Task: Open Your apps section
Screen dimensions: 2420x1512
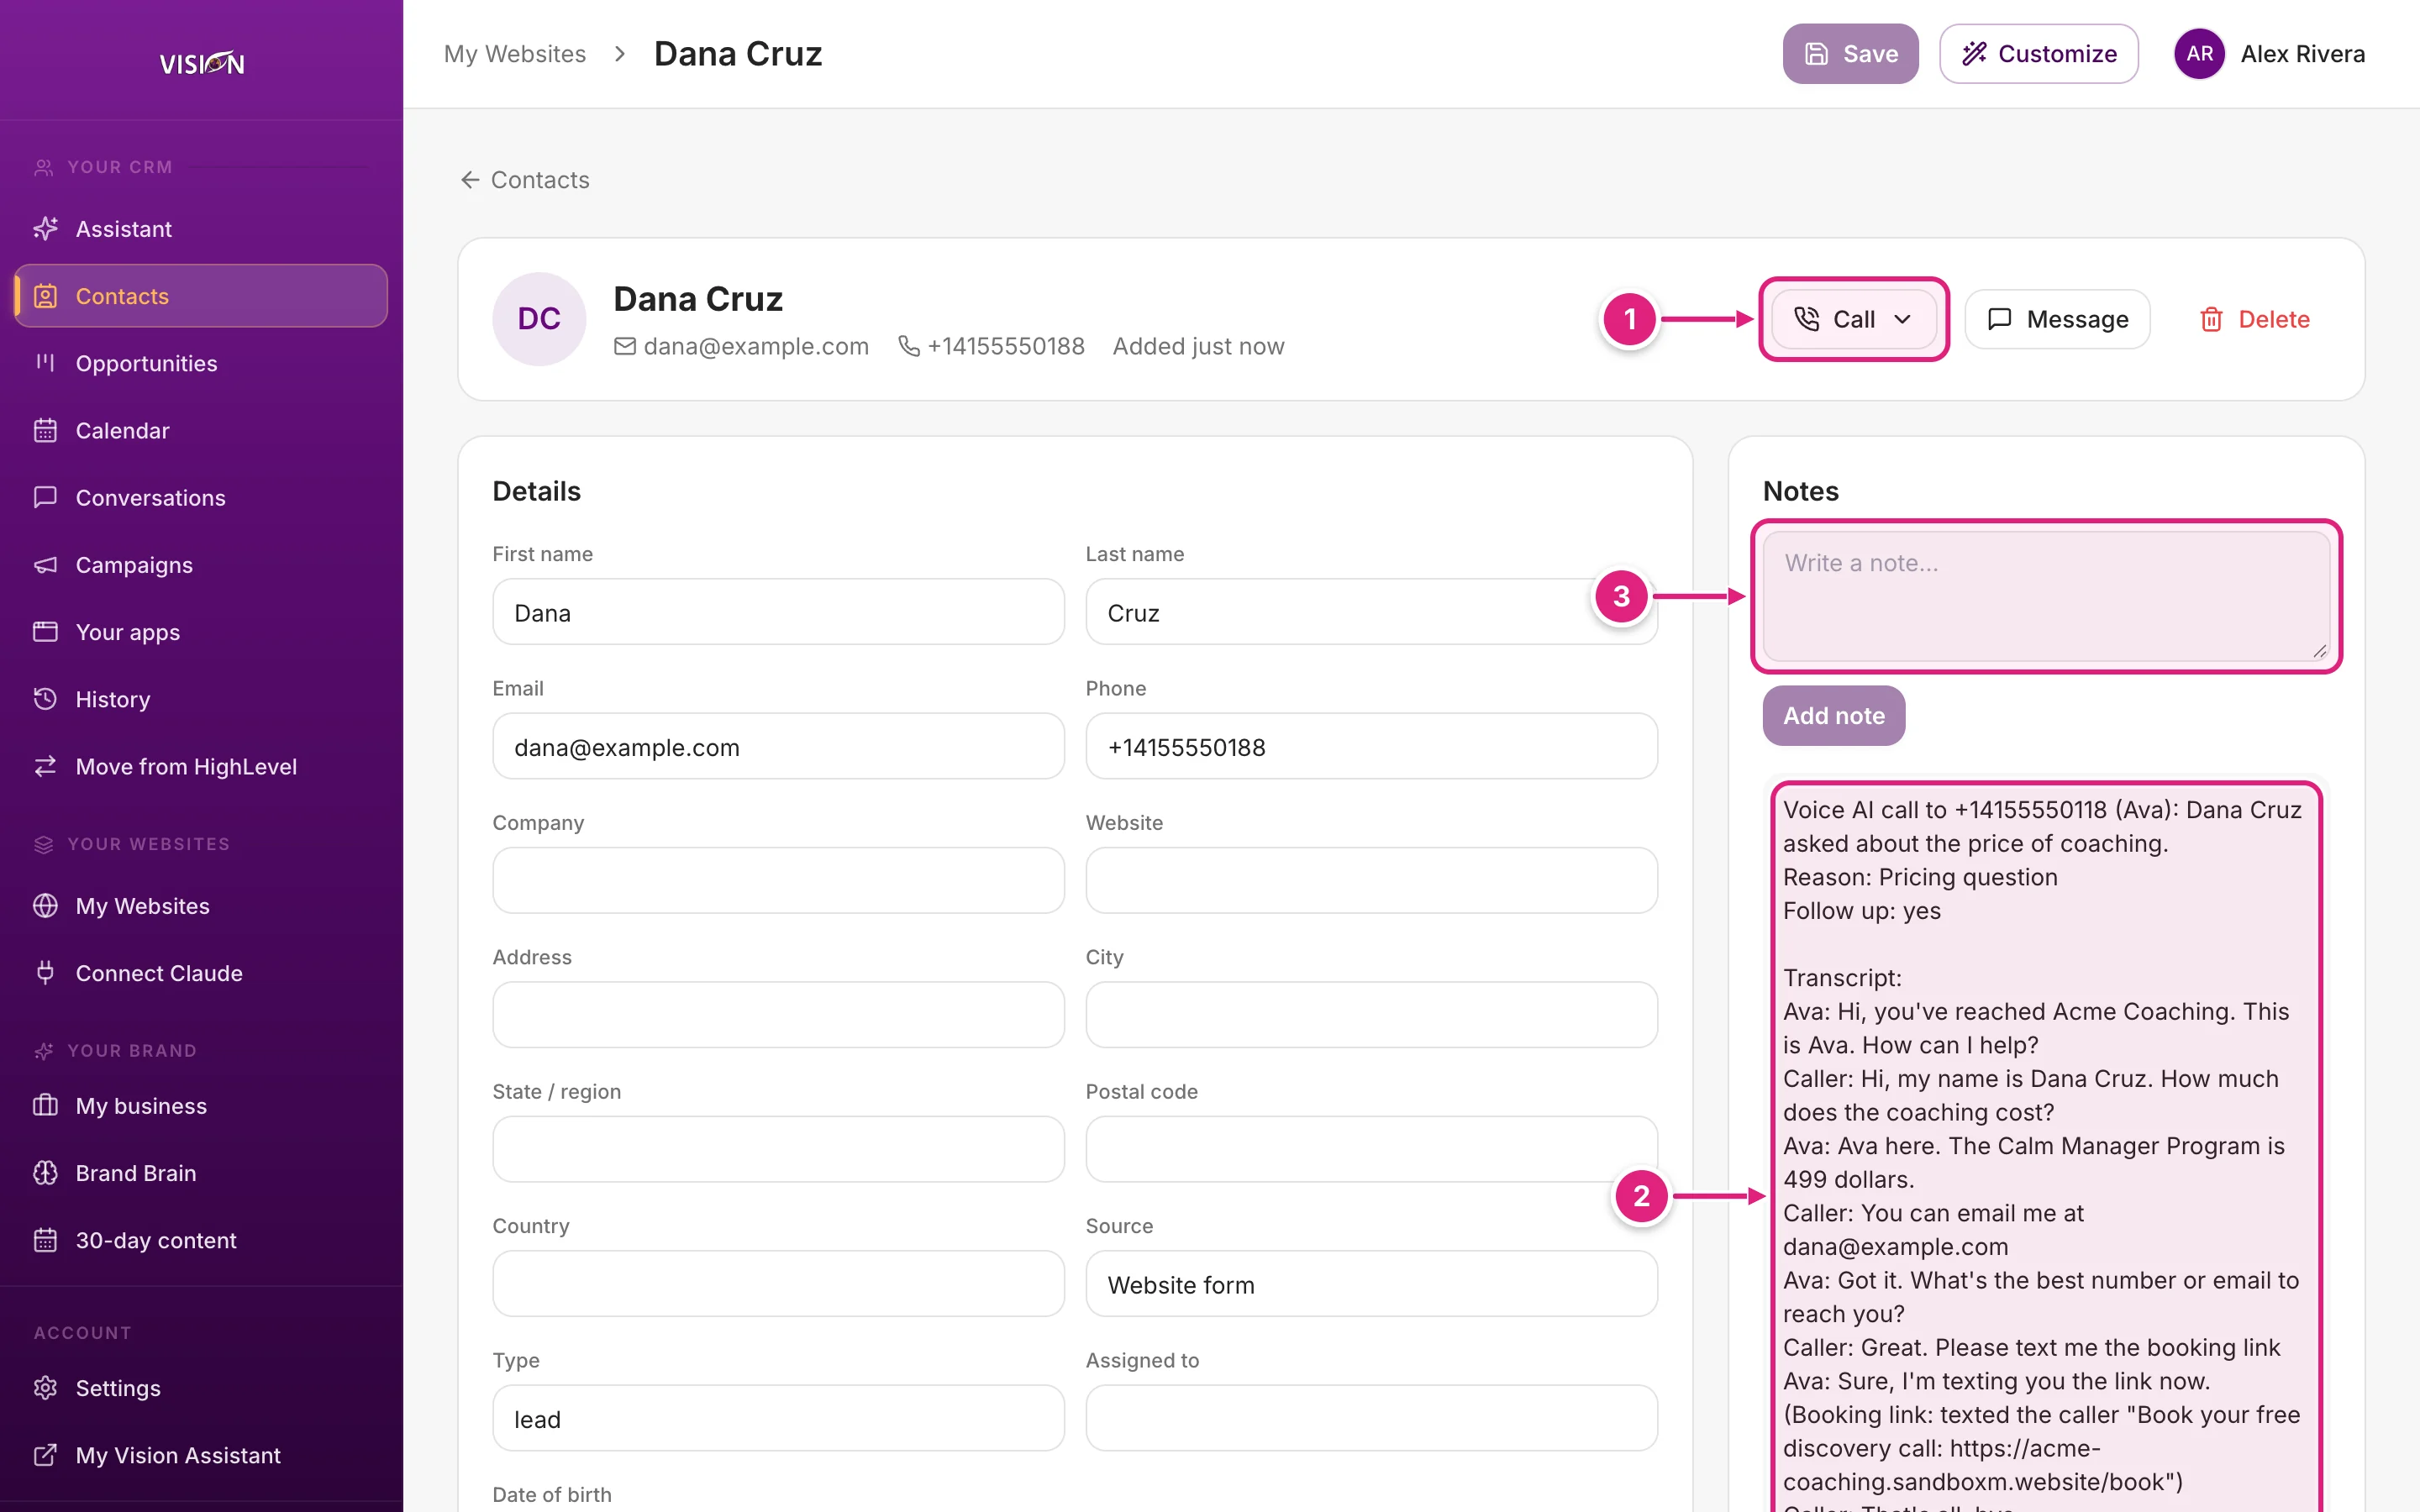Action: (x=201, y=632)
